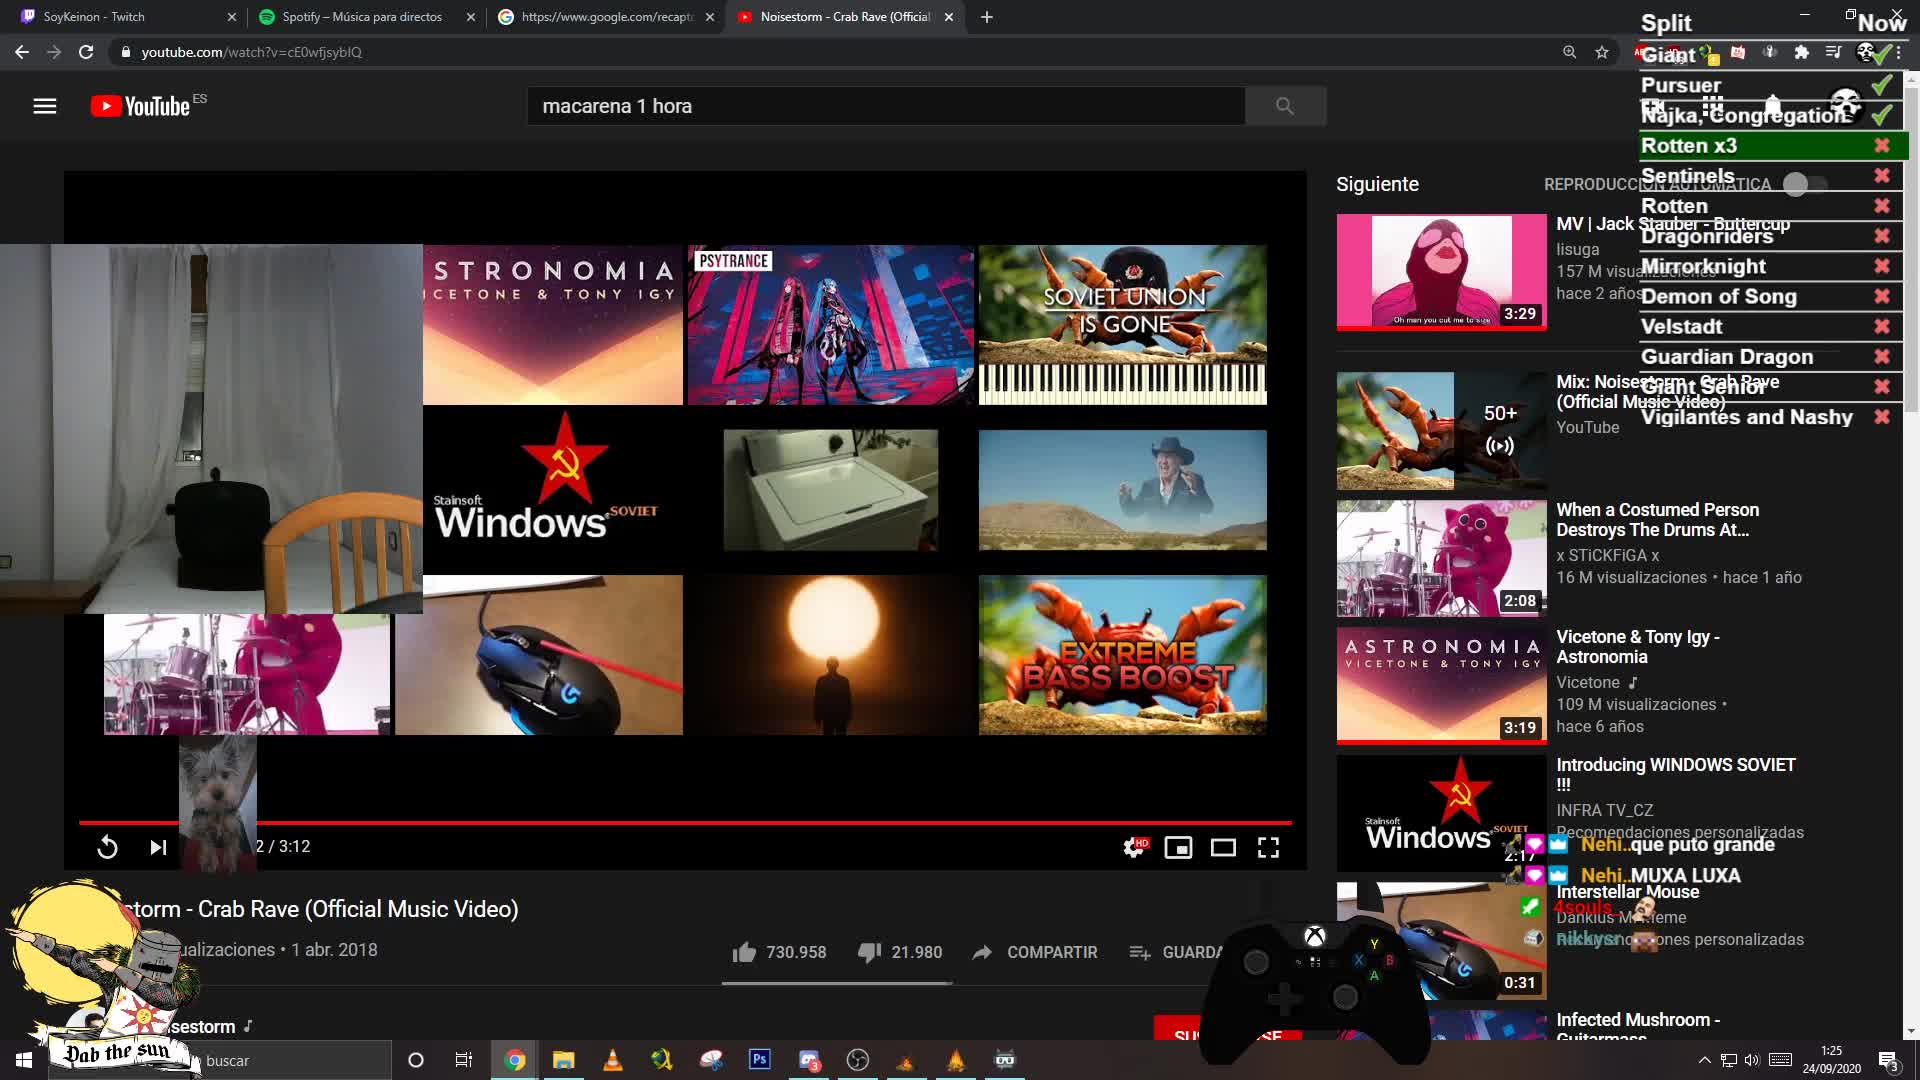Open the YouTube hamburger guide menu
Viewport: 1920px width, 1080px height.
coord(45,106)
